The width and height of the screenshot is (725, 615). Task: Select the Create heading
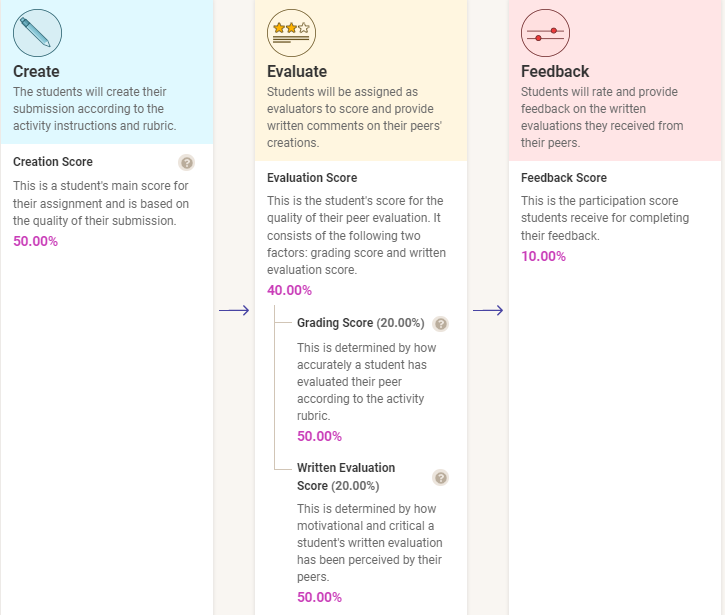coord(36,72)
